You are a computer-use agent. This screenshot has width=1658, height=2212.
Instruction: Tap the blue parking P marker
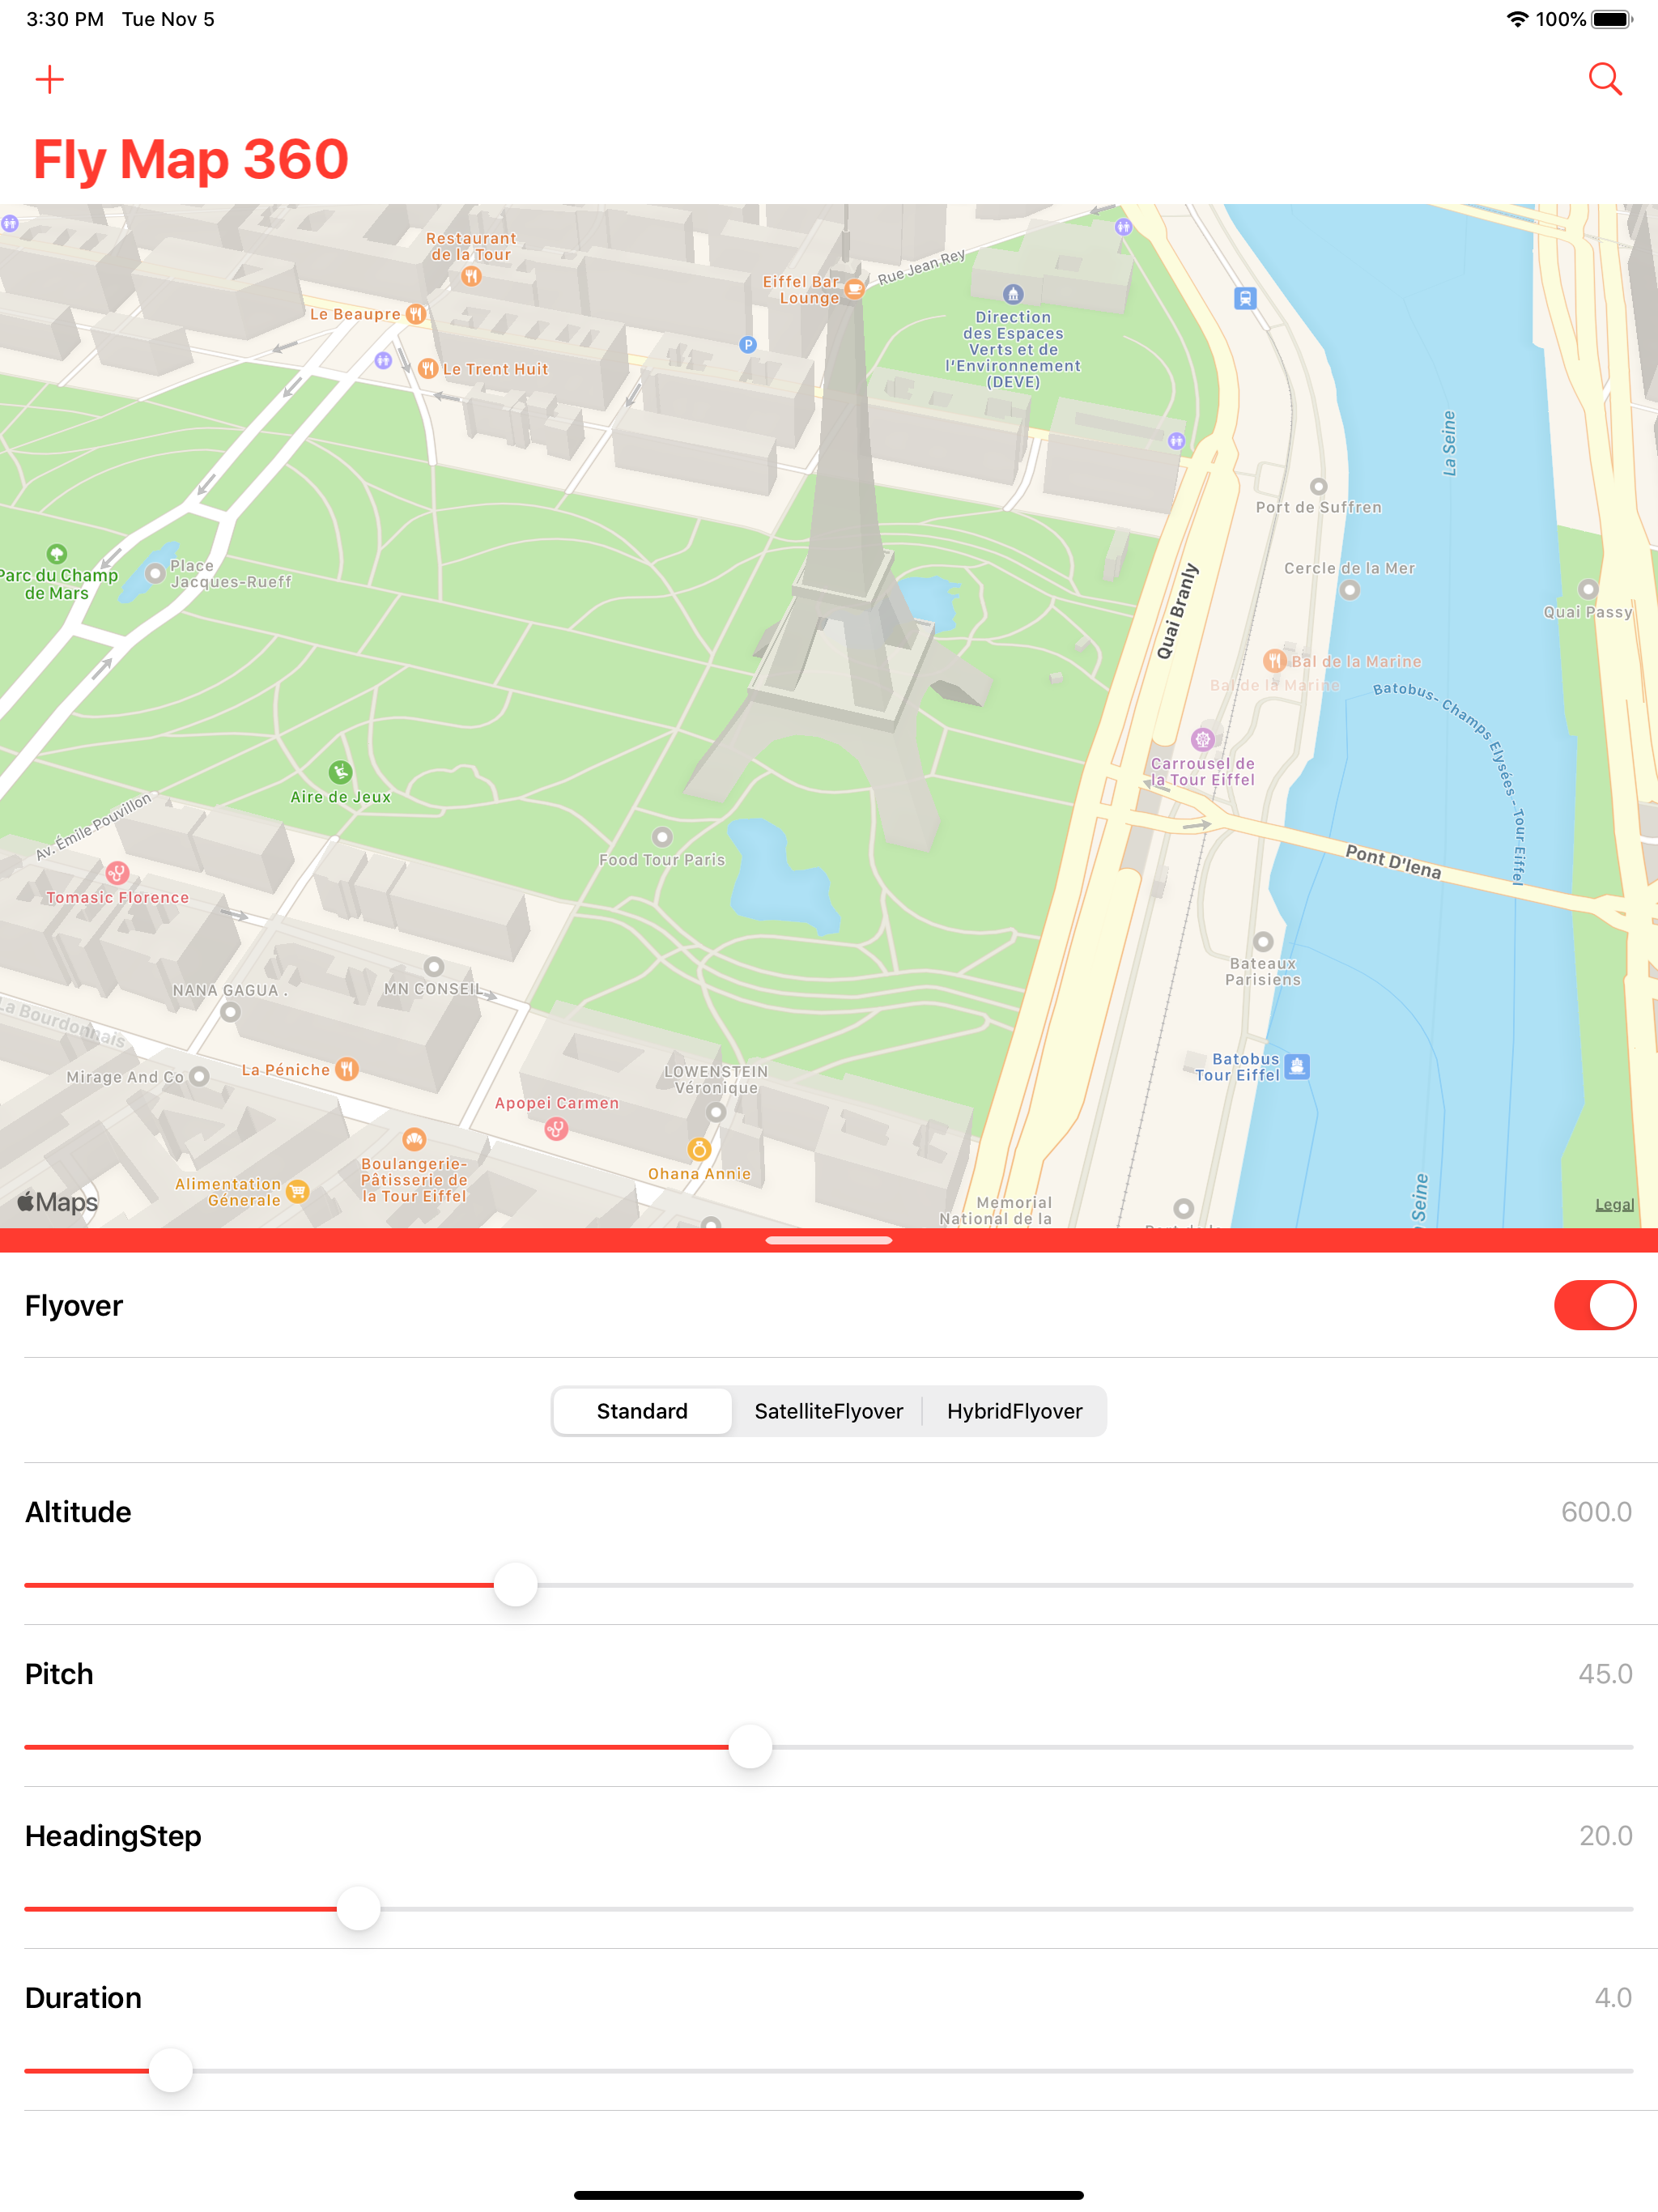pyautogui.click(x=748, y=345)
